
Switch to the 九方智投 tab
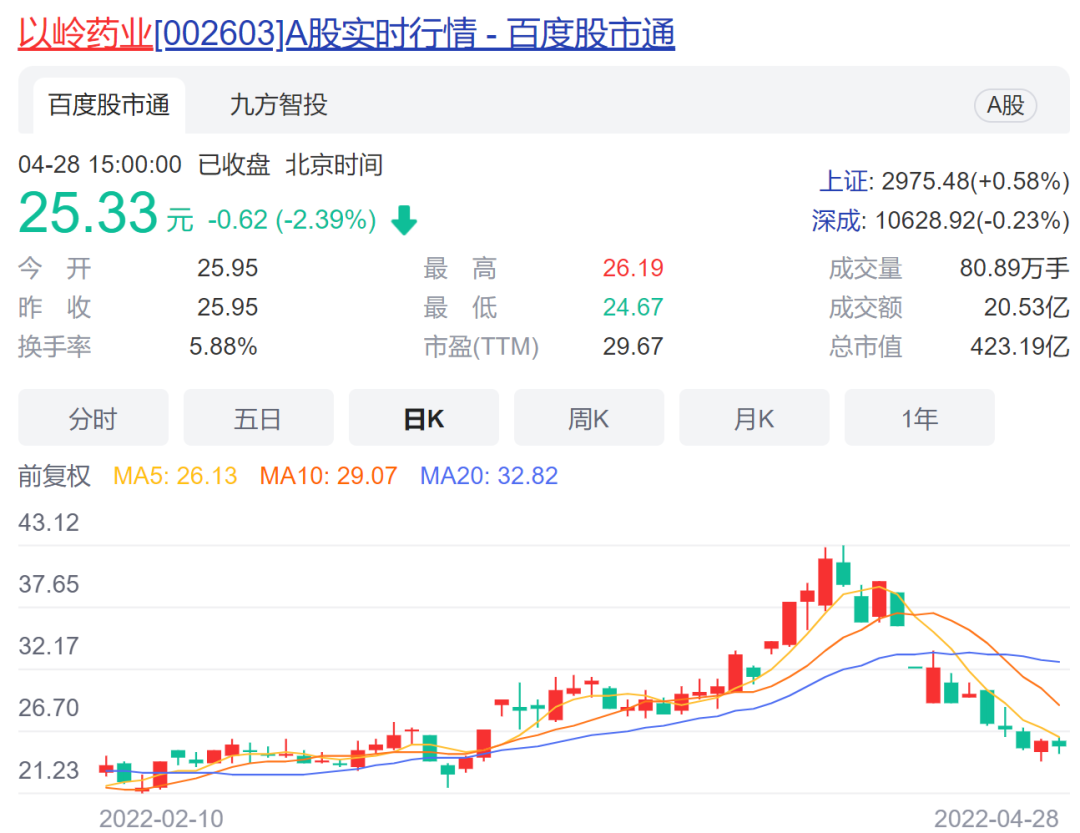(278, 105)
